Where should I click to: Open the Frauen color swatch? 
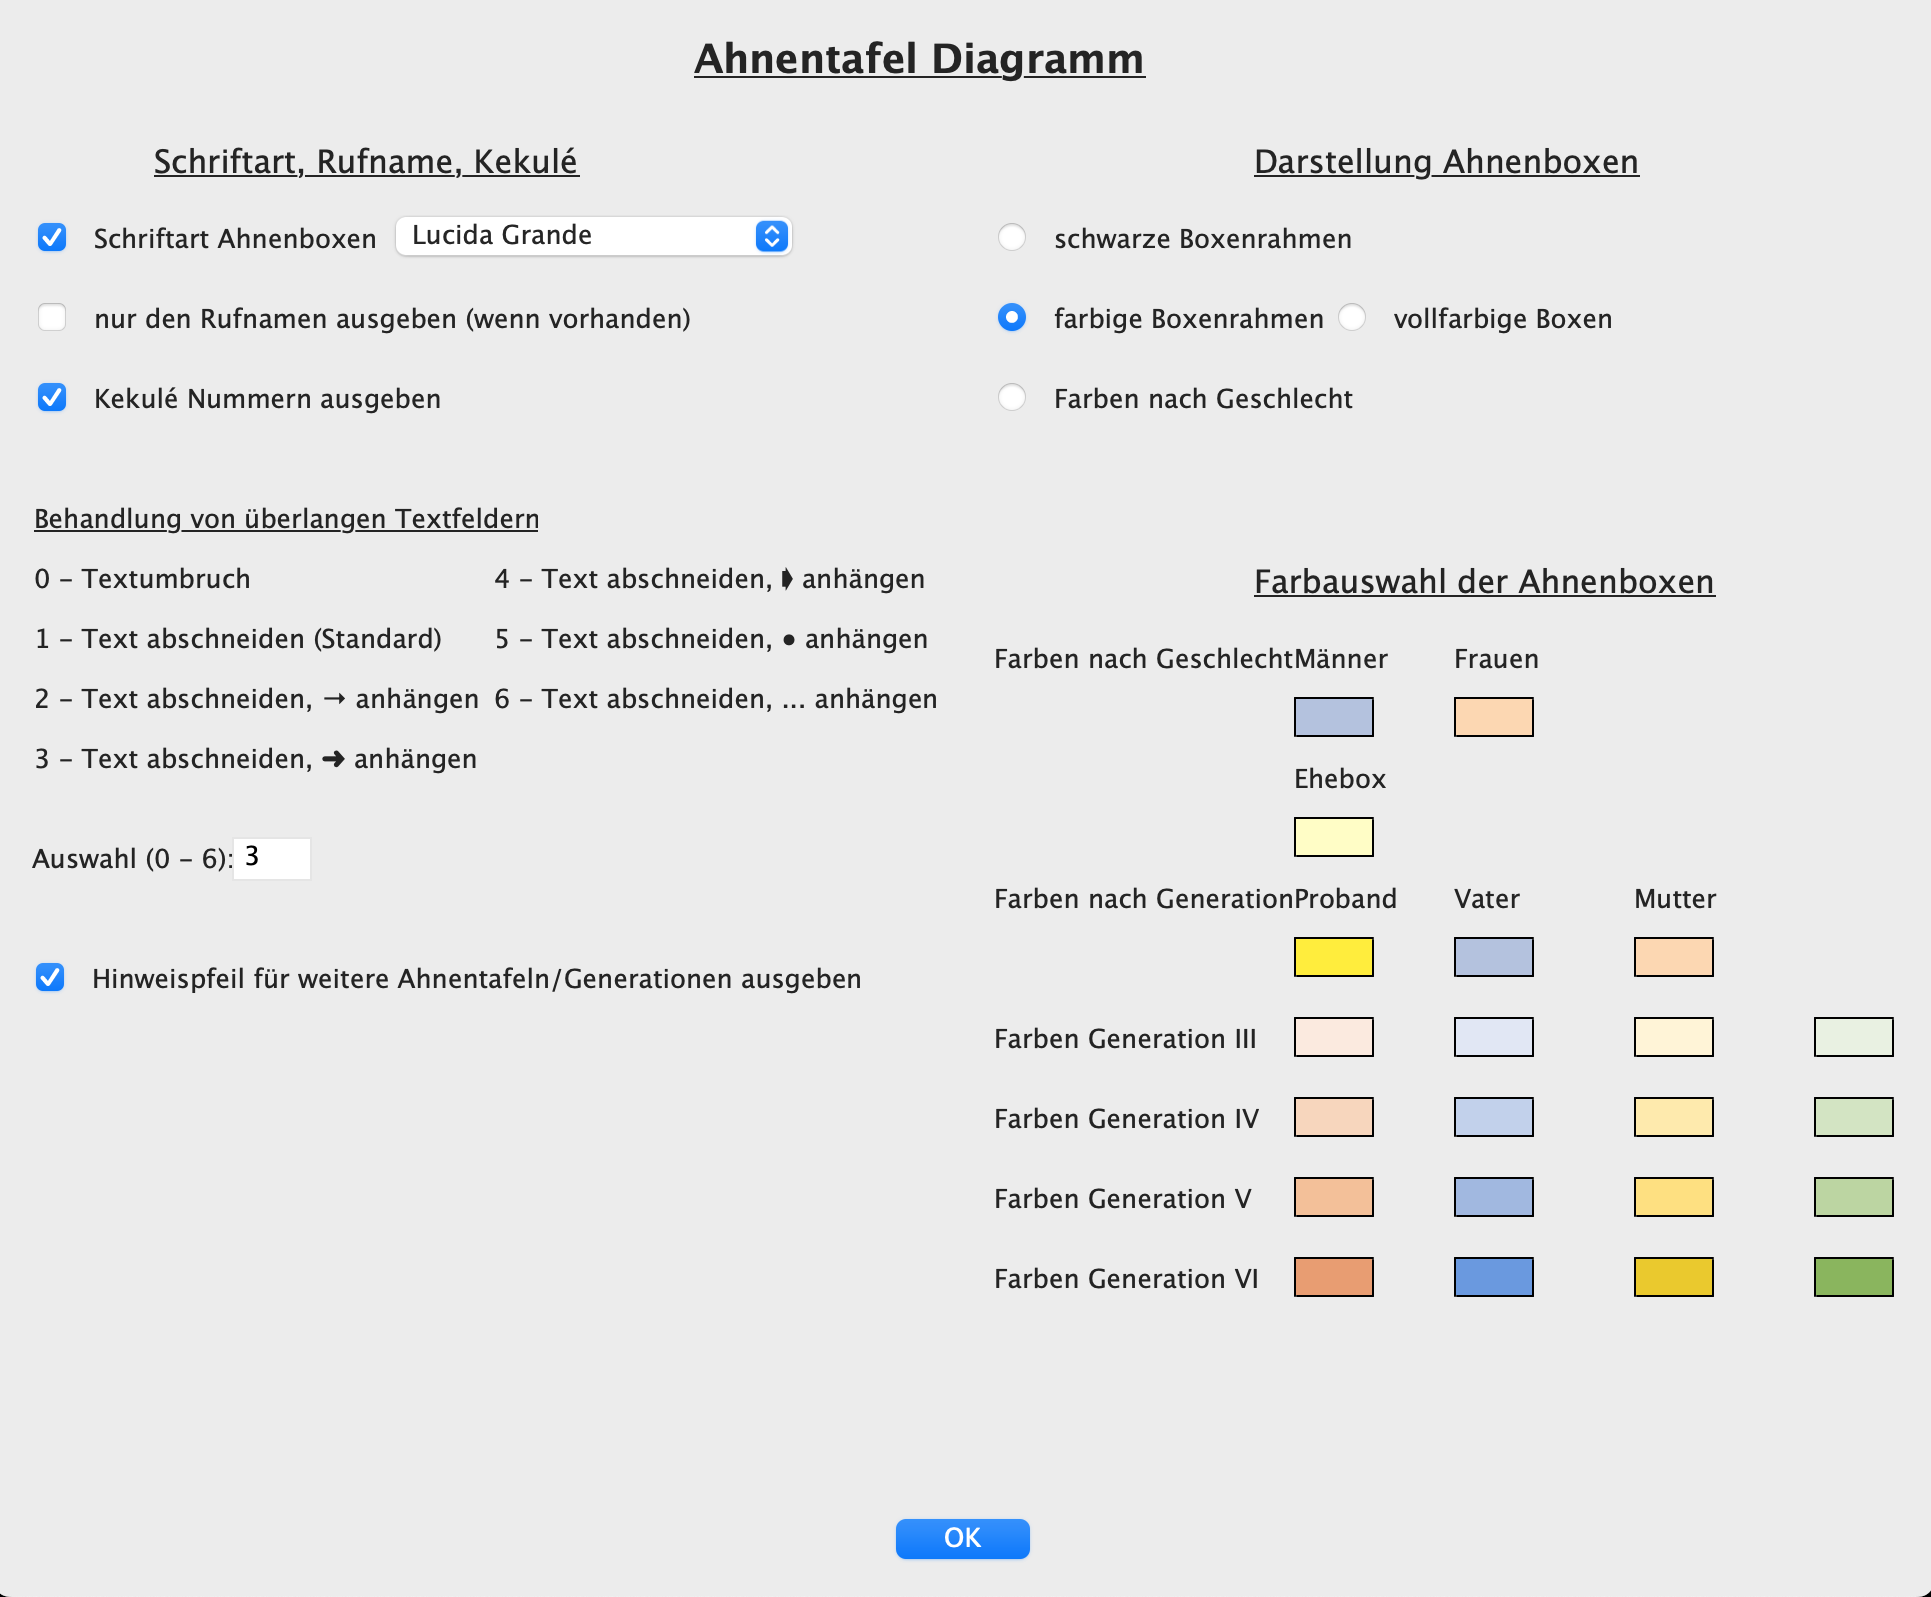click(x=1493, y=717)
